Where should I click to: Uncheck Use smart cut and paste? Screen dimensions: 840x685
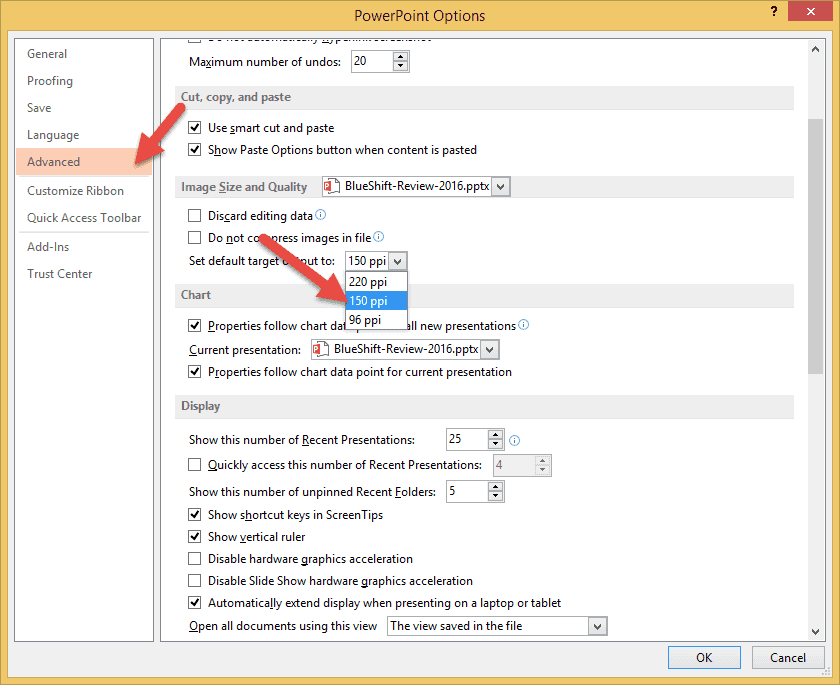pyautogui.click(x=195, y=128)
